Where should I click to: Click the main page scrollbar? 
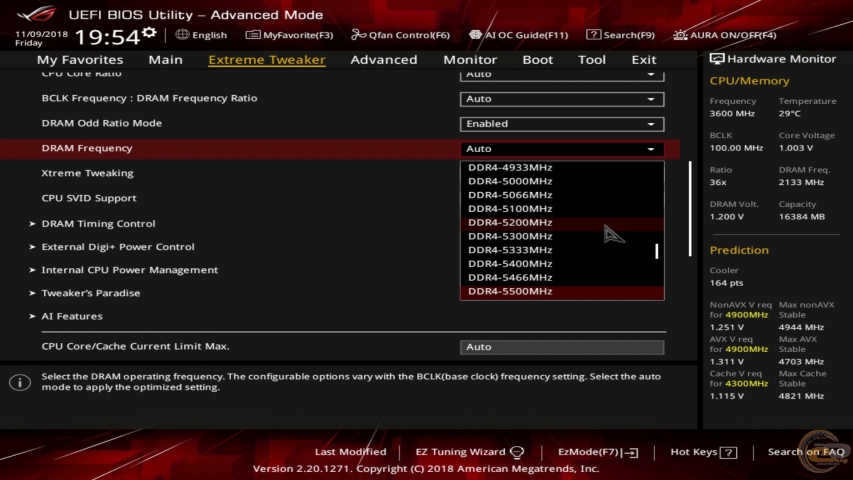click(690, 208)
